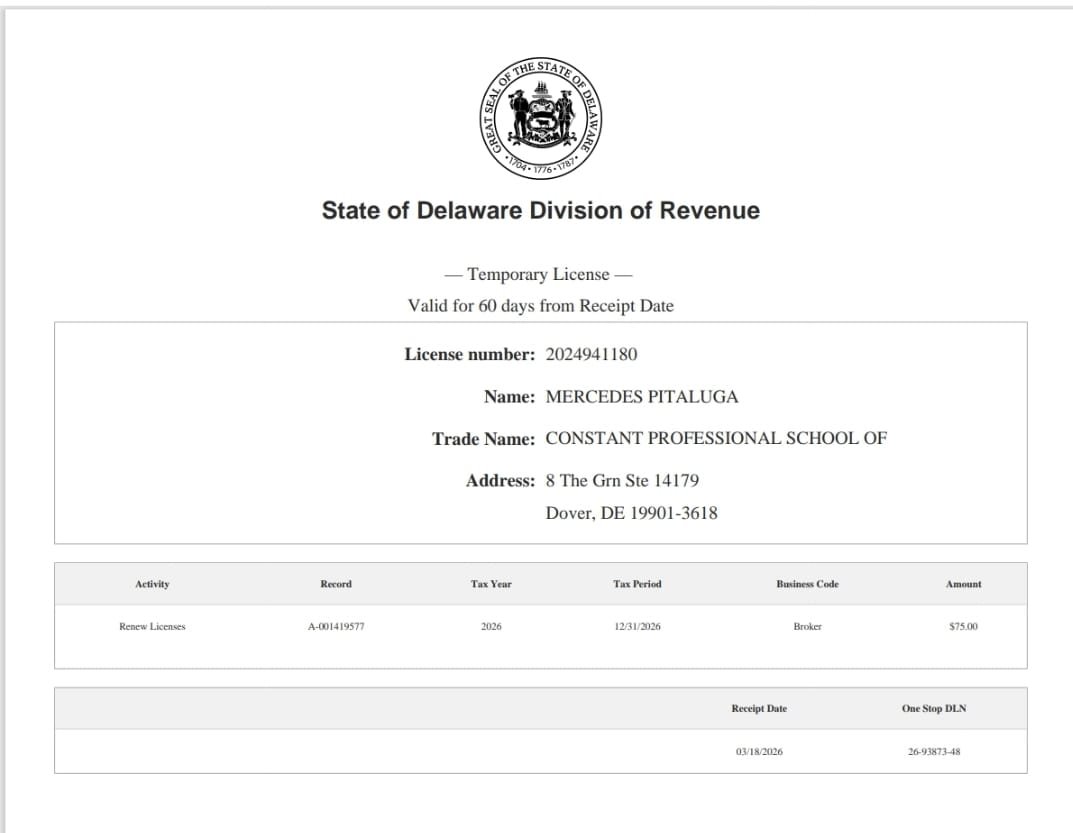Click the Business Code column header
This screenshot has width=1073, height=833.
click(x=807, y=584)
